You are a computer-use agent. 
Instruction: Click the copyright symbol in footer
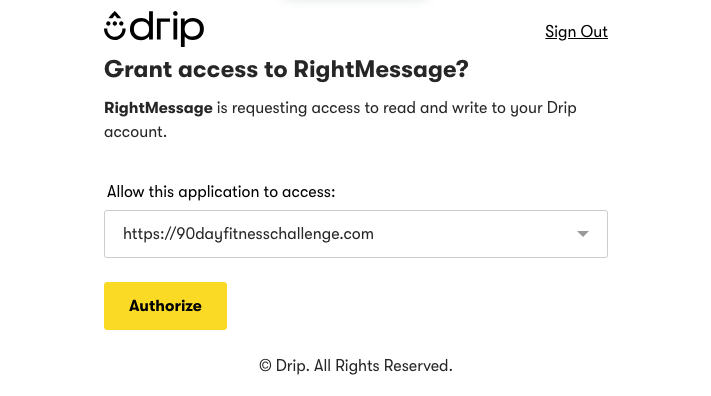pyautogui.click(x=265, y=366)
